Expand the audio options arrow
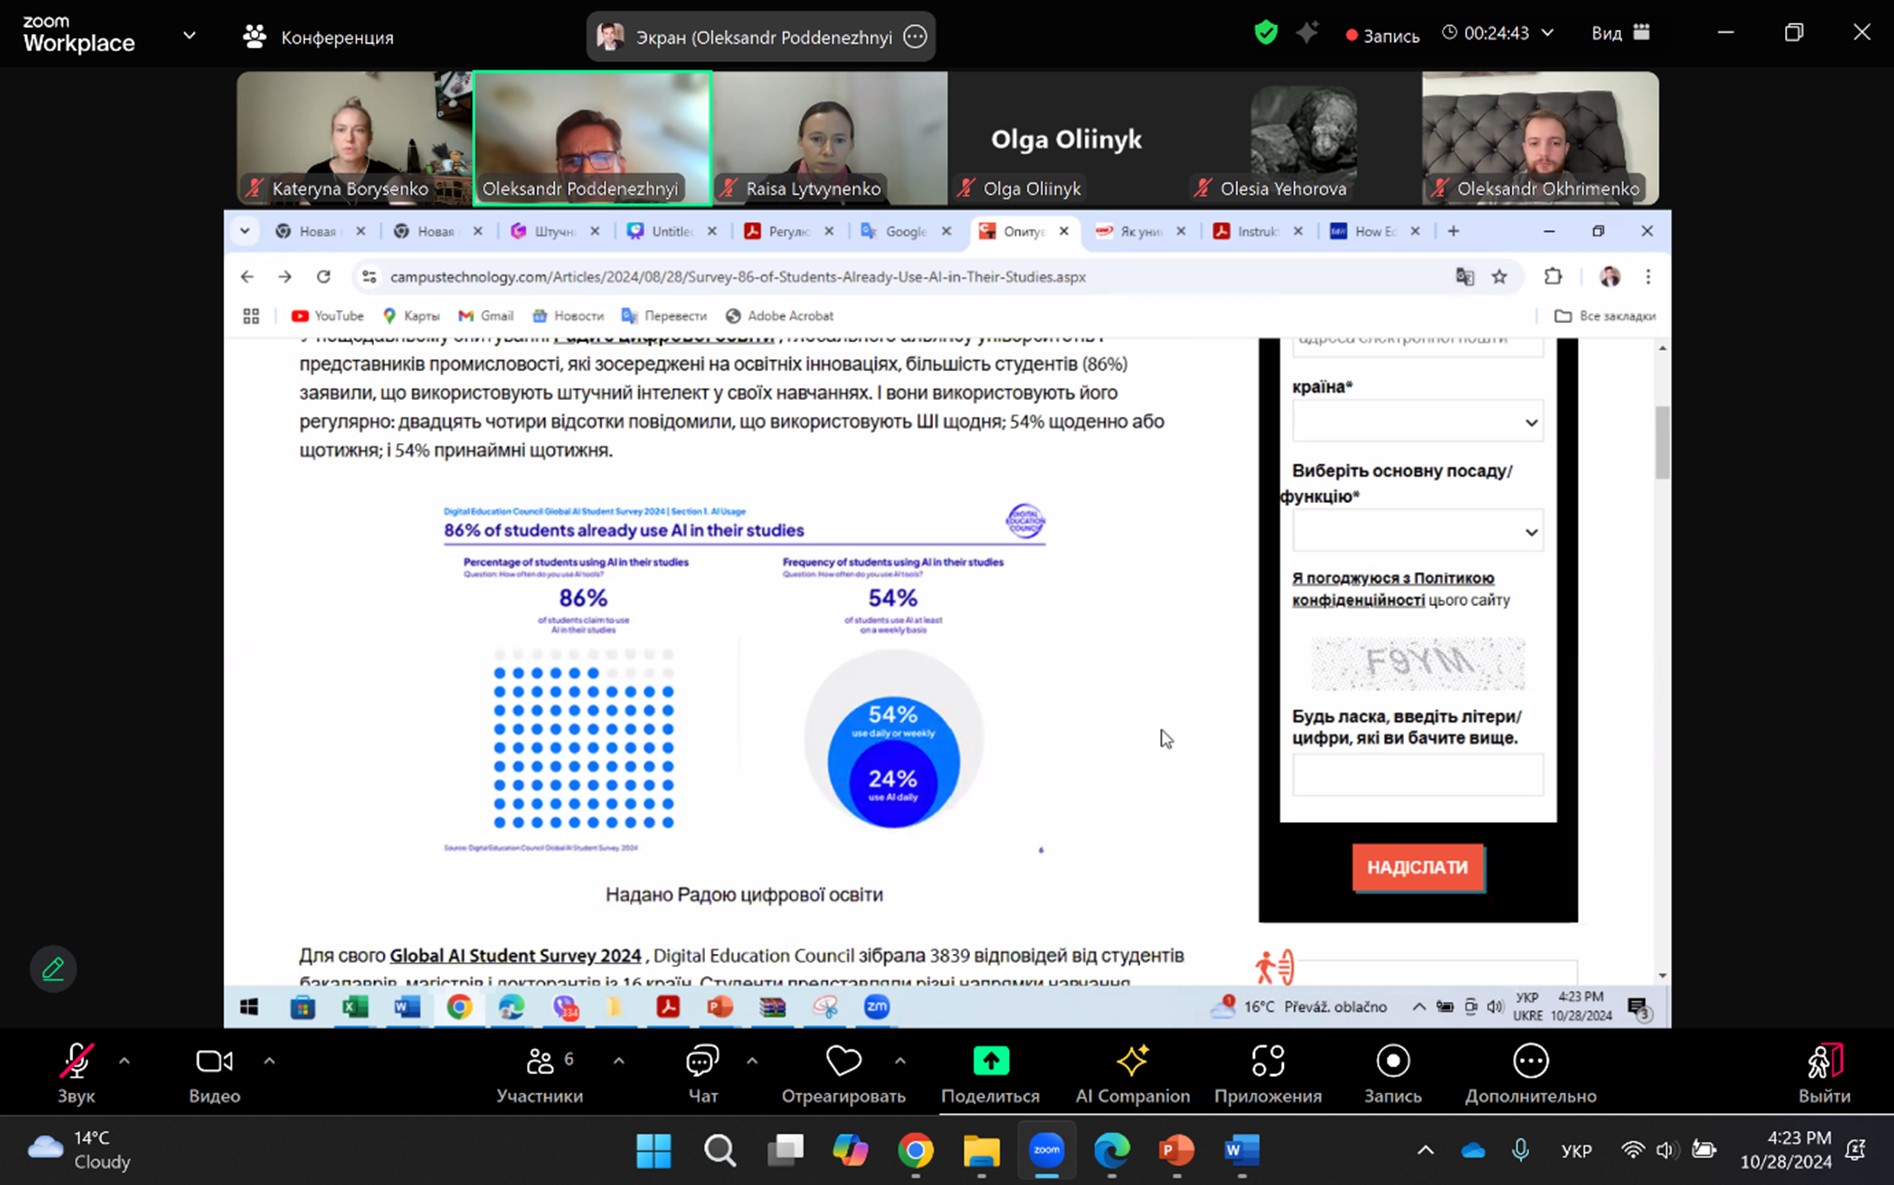 click(x=125, y=1061)
